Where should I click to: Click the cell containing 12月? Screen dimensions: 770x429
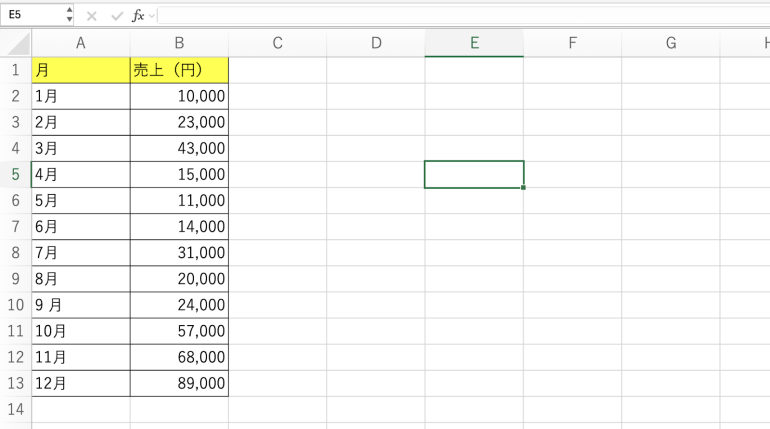click(81, 383)
